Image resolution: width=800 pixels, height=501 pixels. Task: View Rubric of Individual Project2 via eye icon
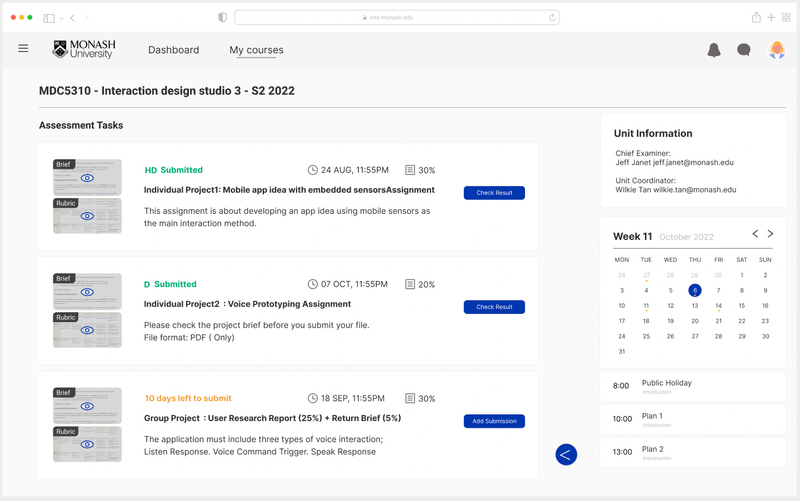coord(87,330)
